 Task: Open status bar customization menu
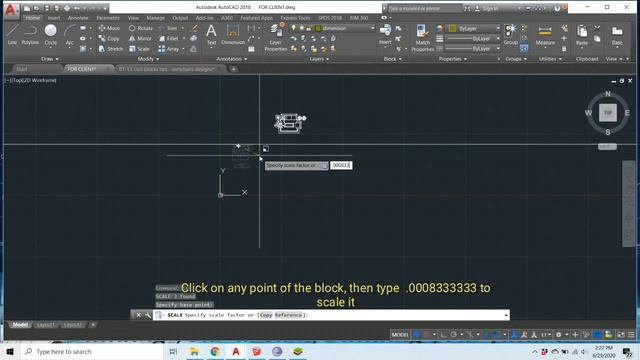[631, 335]
